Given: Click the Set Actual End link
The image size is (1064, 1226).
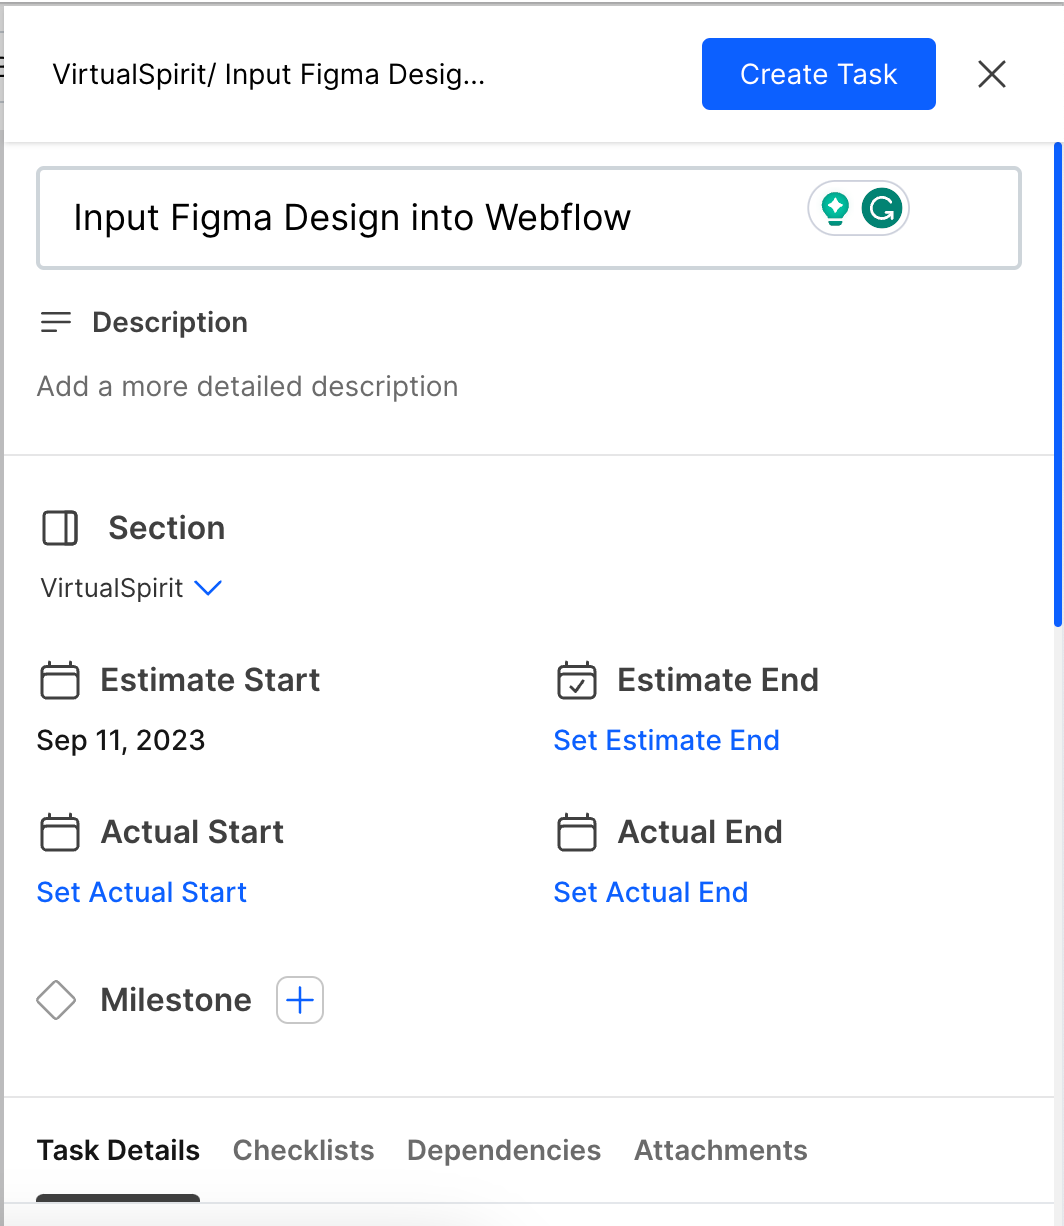Looking at the screenshot, I should 651,893.
